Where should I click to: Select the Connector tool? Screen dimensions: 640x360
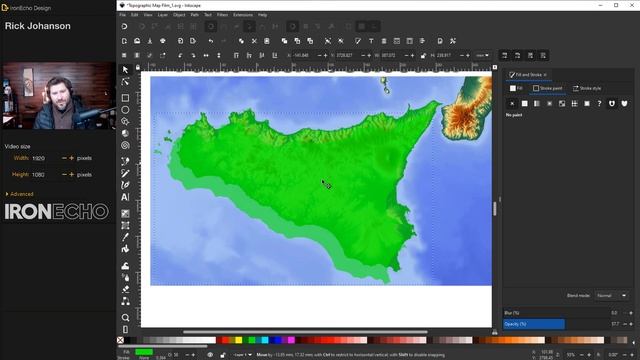pyautogui.click(x=125, y=302)
